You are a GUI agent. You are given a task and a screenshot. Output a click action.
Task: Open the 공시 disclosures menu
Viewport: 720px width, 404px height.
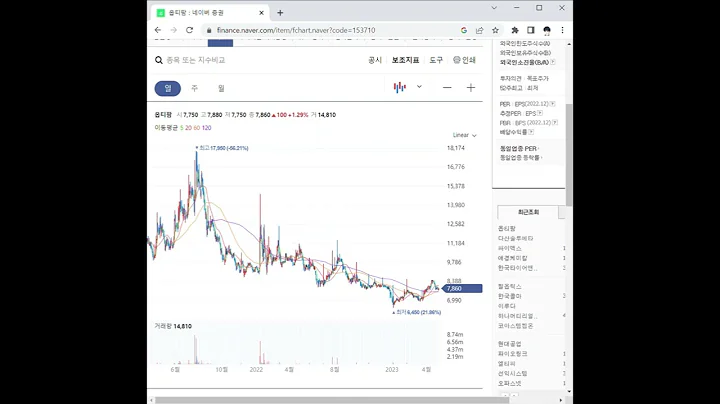375,60
